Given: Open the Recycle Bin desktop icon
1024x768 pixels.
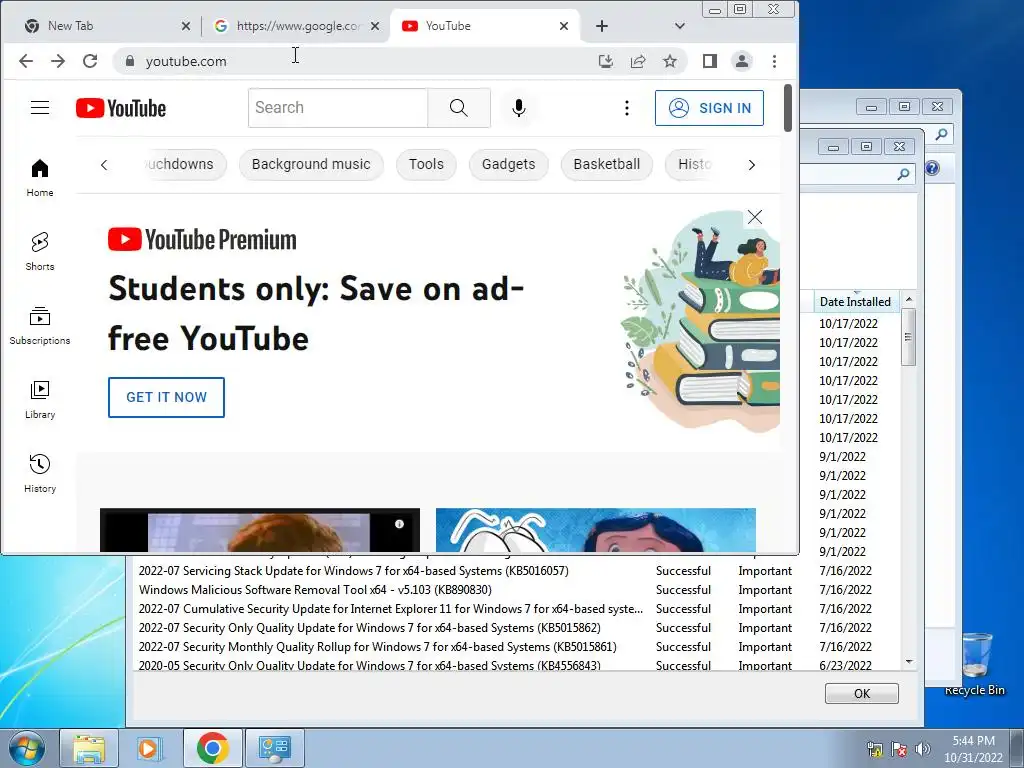Looking at the screenshot, I should (974, 663).
